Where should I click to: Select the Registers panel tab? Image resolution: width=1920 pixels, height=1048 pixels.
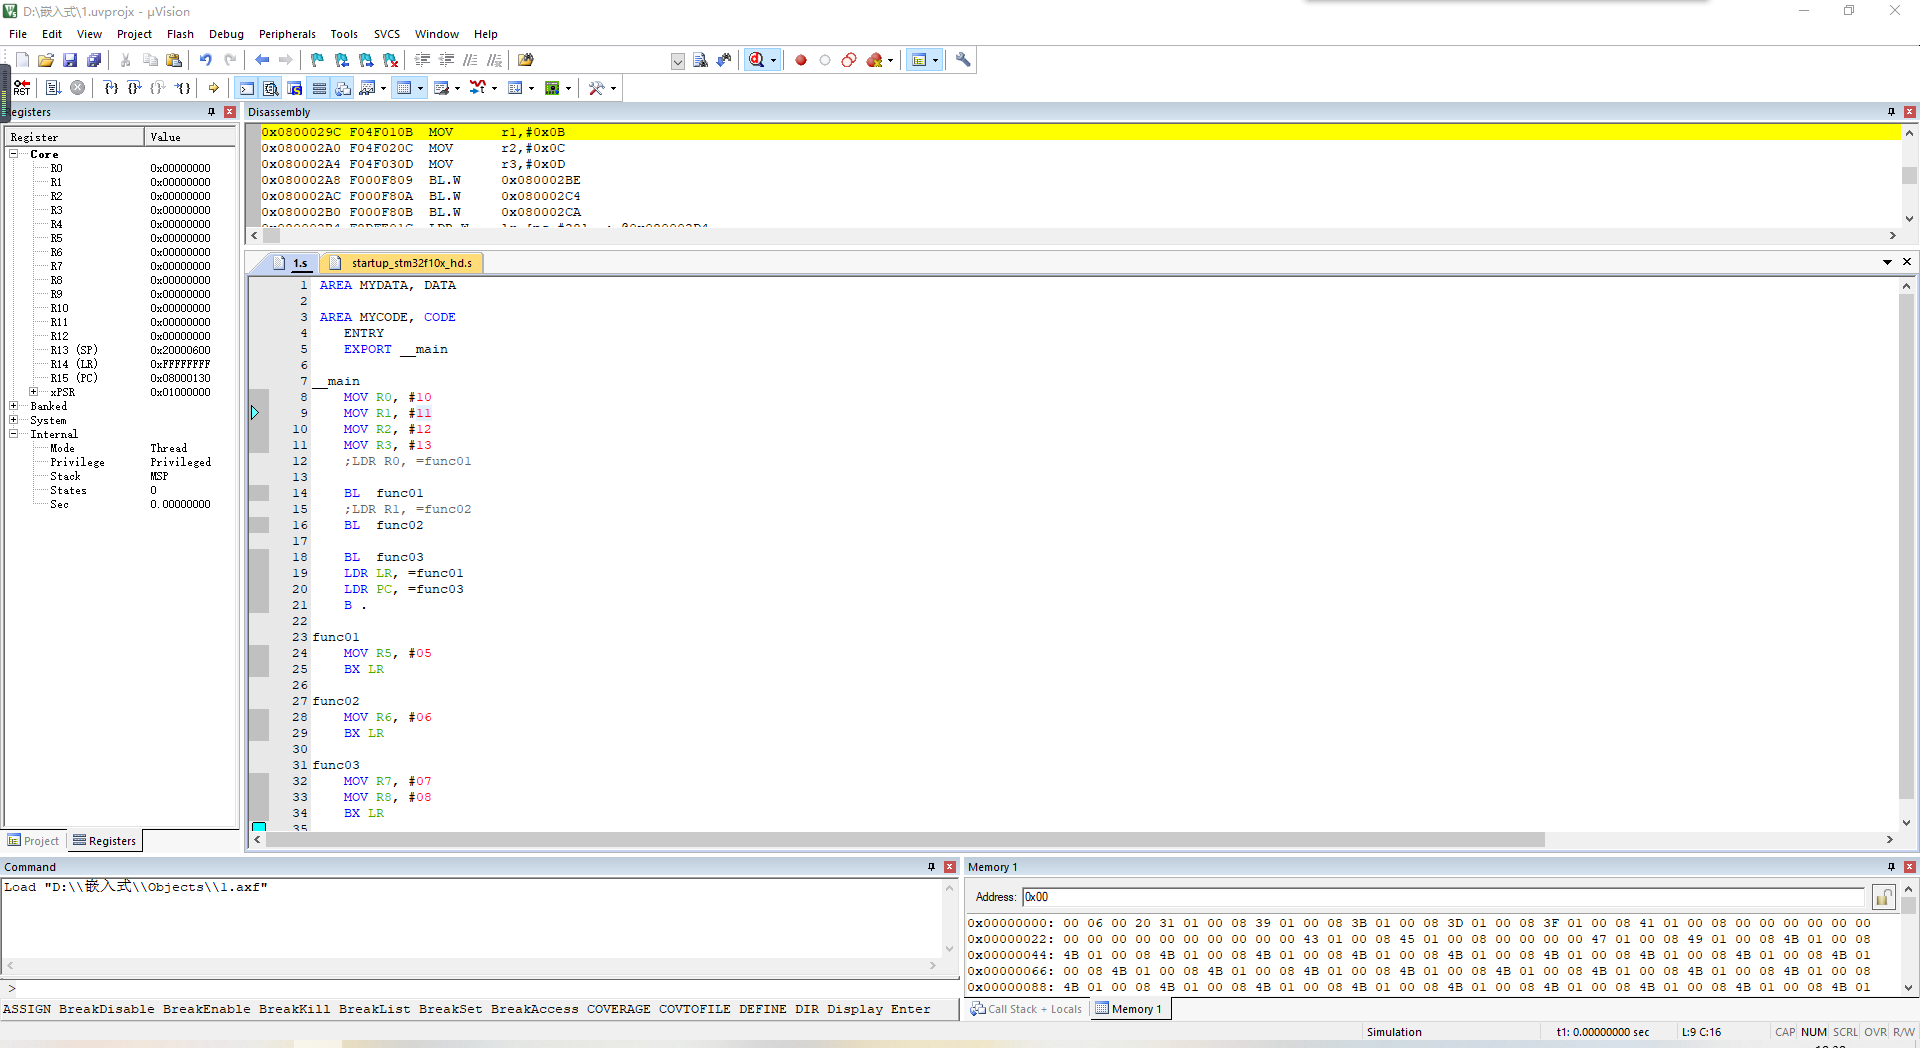coord(105,841)
